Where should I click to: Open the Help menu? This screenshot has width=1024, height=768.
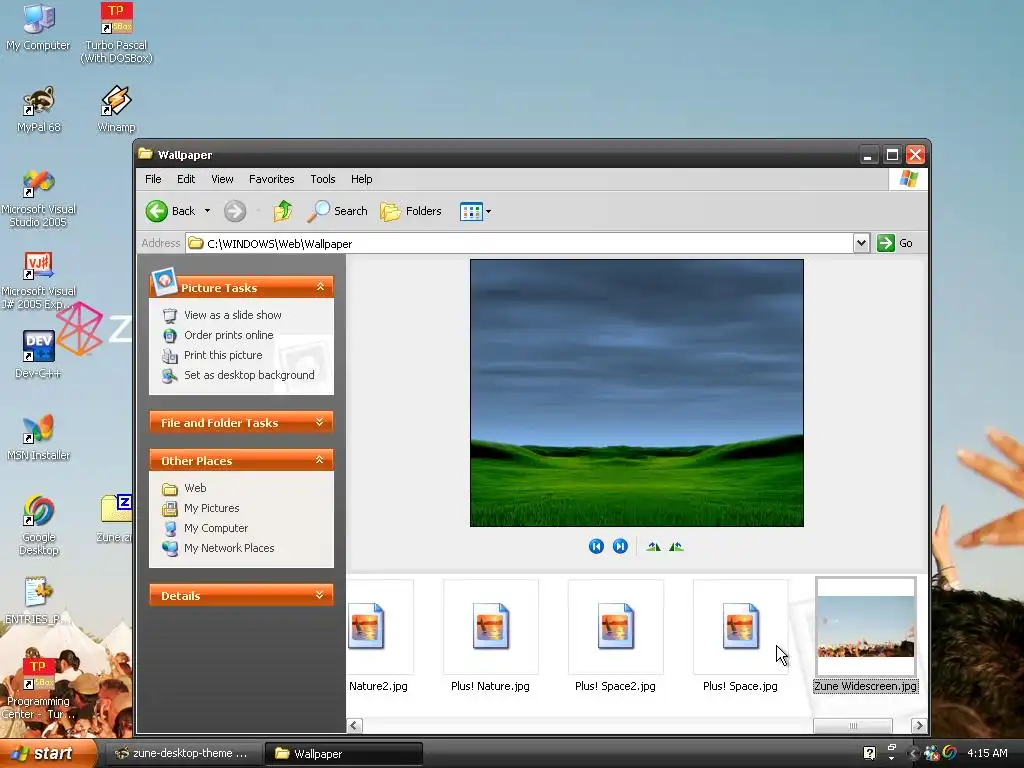coord(361,179)
